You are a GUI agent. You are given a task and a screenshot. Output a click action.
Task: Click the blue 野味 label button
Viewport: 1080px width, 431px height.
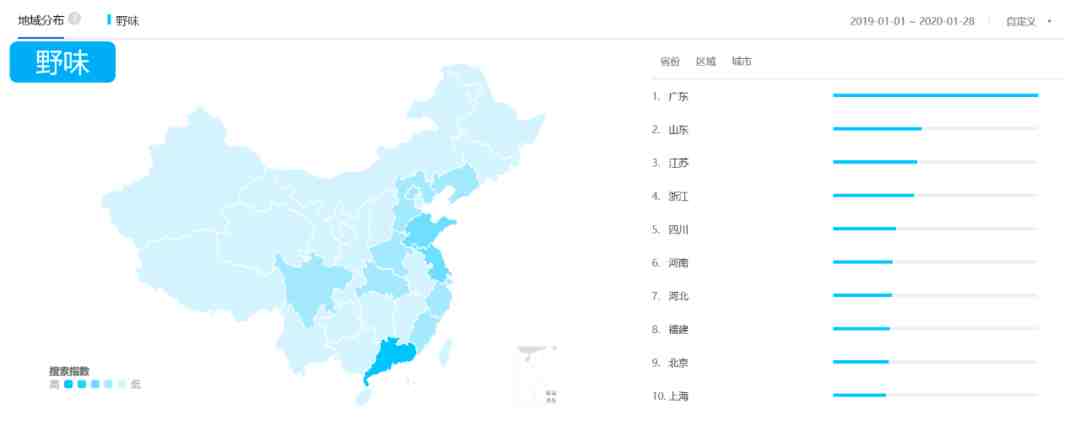pos(63,62)
